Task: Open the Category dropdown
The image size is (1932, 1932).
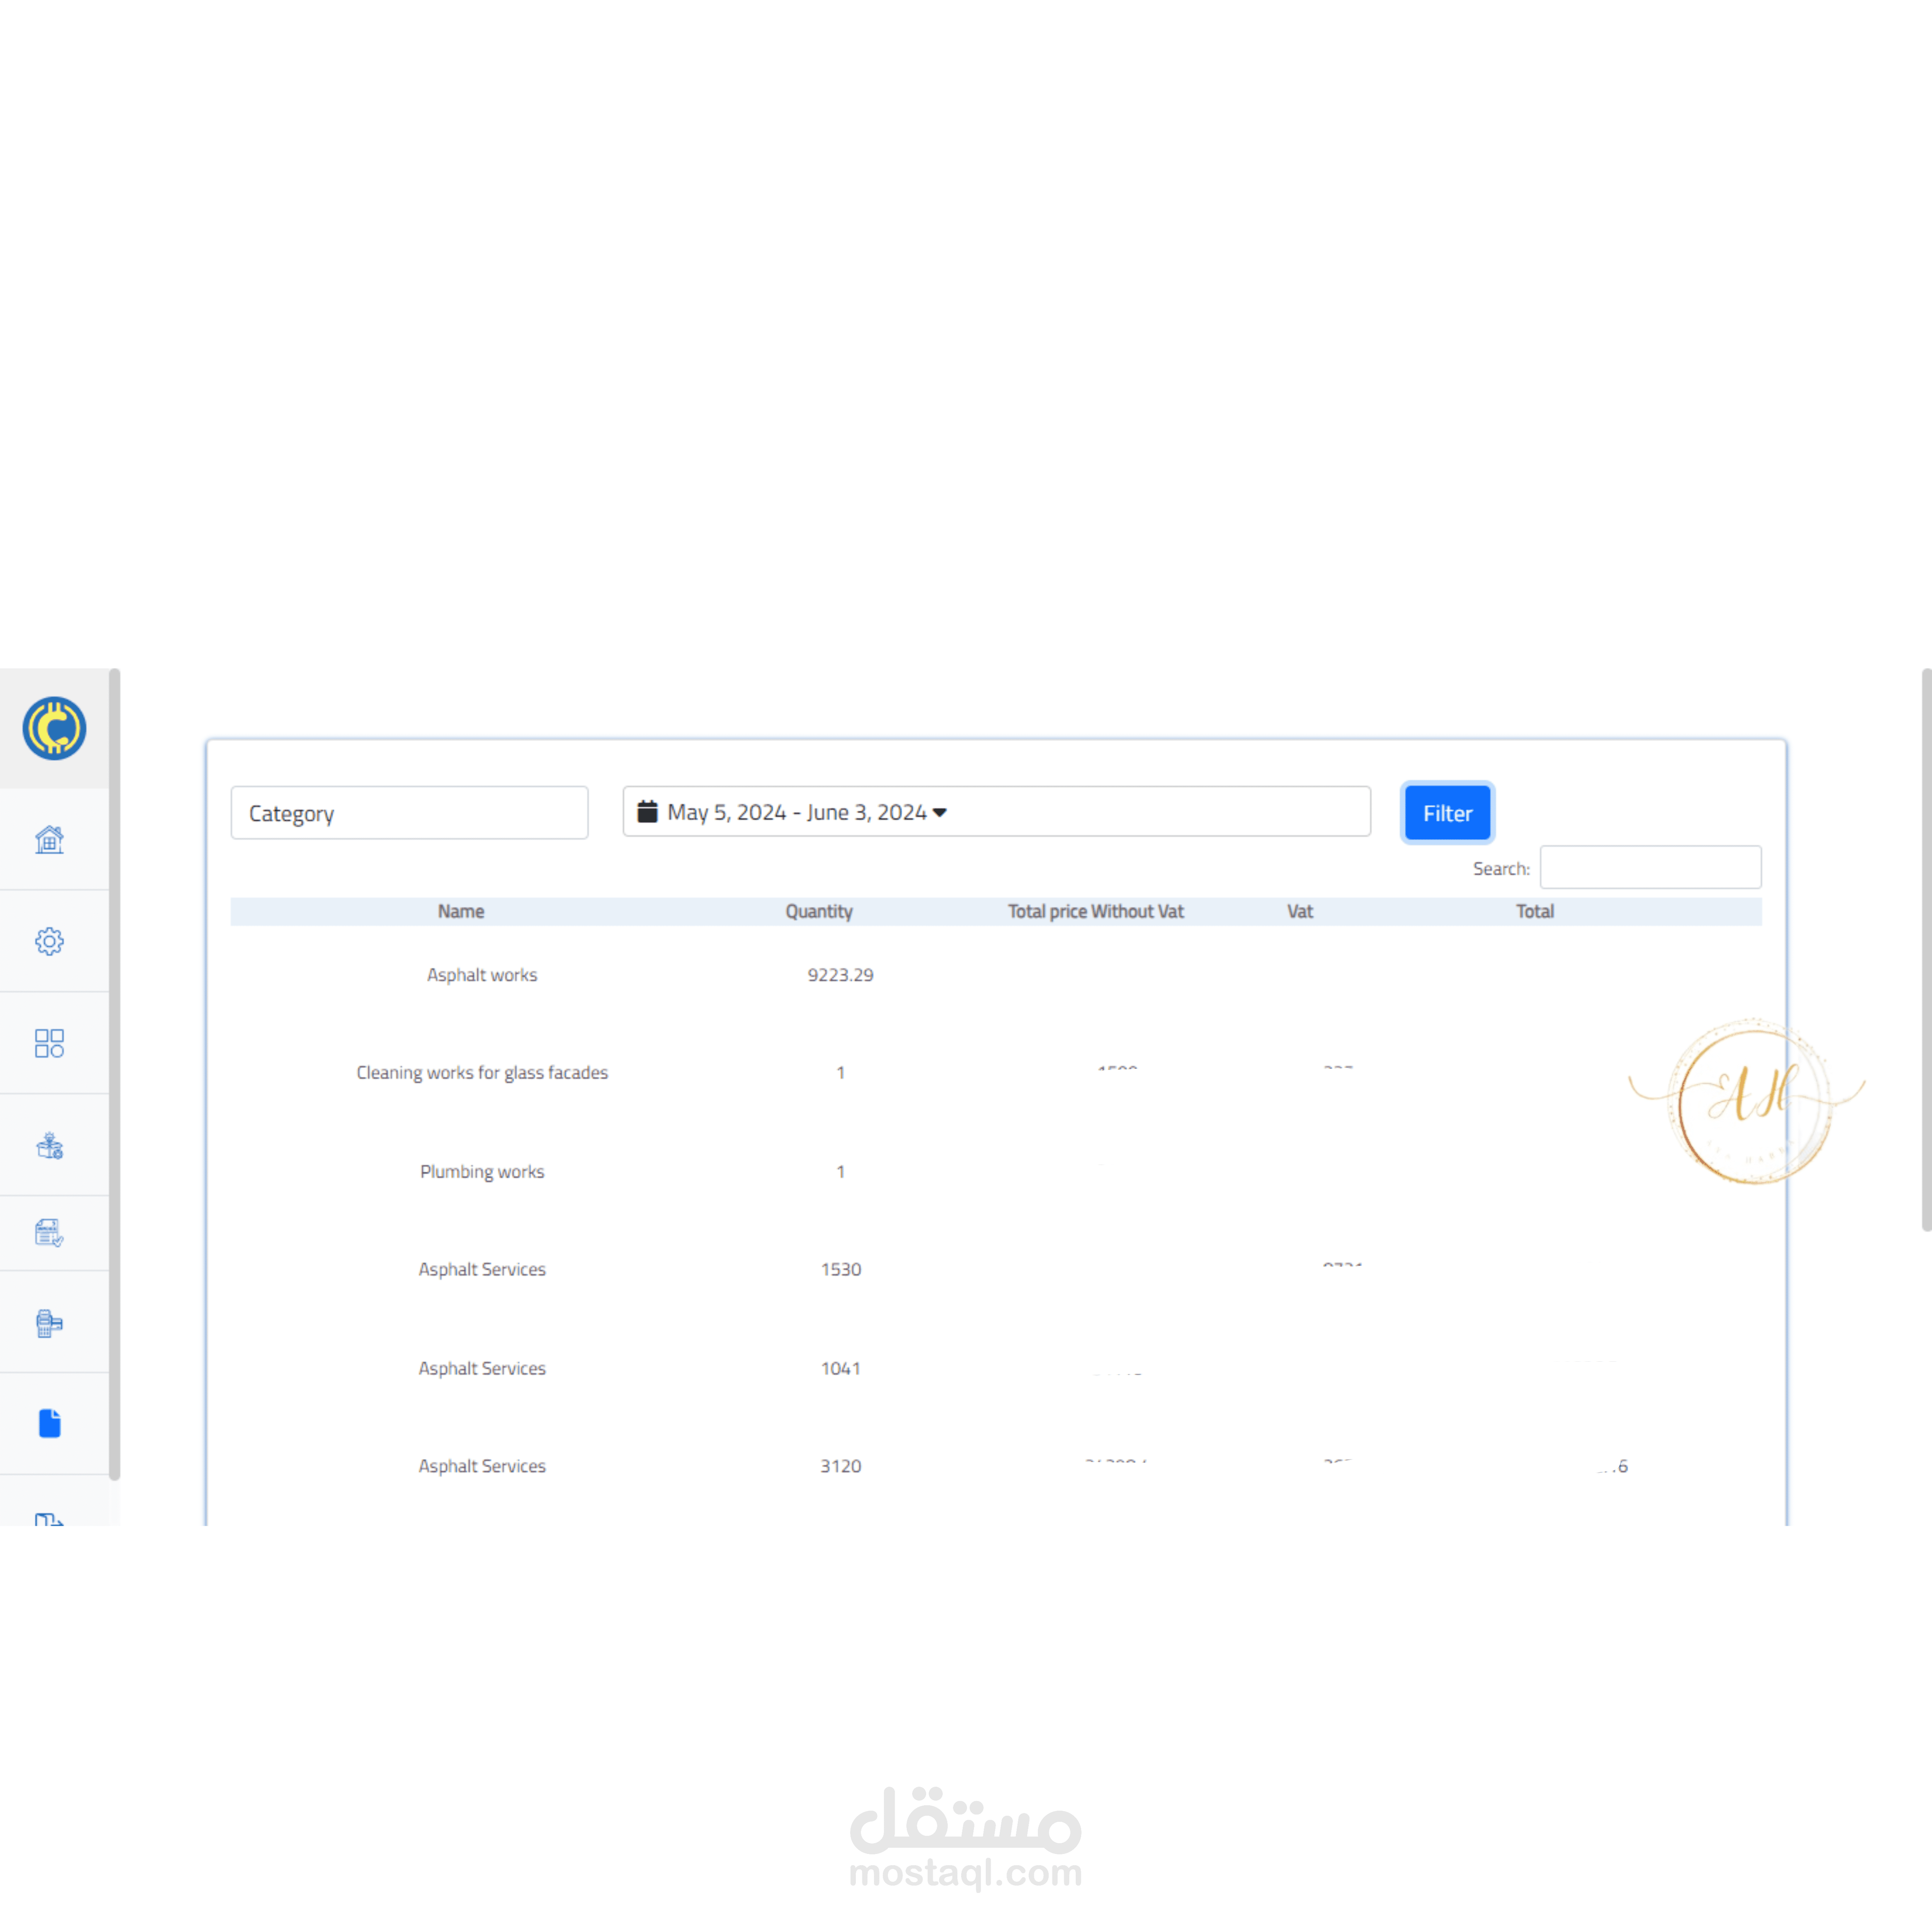Action: pos(409,813)
